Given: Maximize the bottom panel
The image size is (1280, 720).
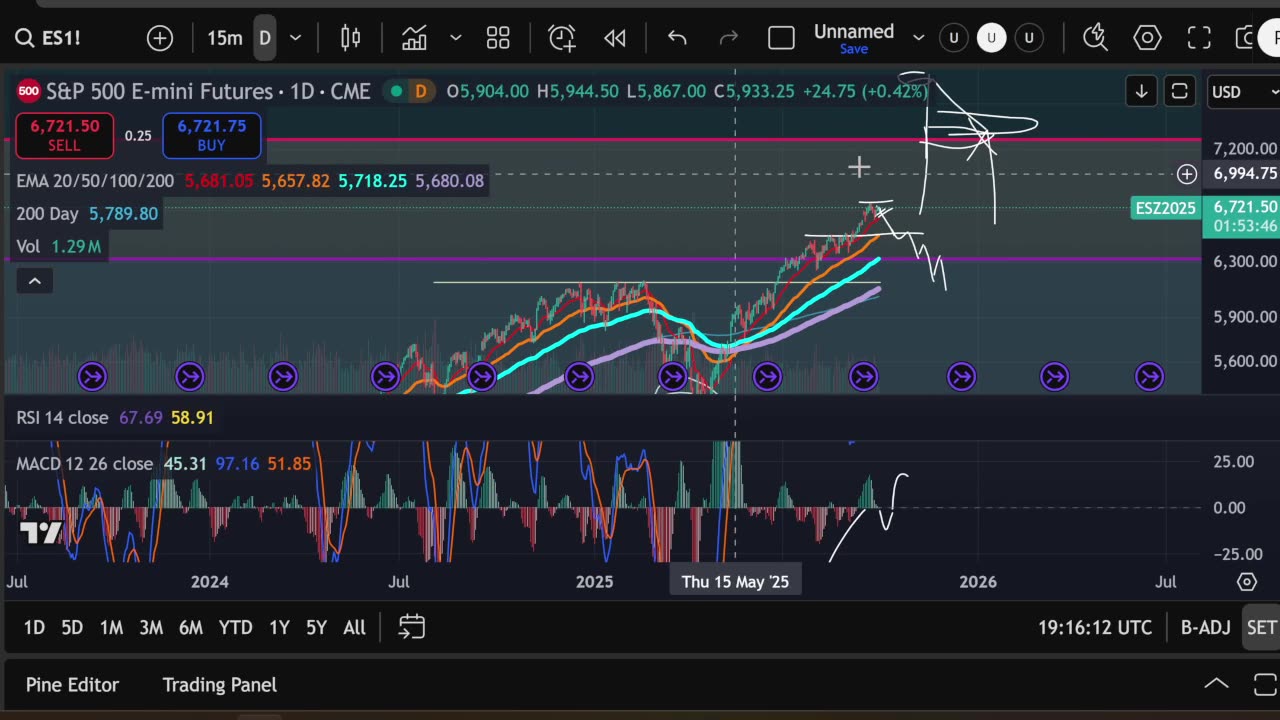Looking at the screenshot, I should [x=1265, y=685].
